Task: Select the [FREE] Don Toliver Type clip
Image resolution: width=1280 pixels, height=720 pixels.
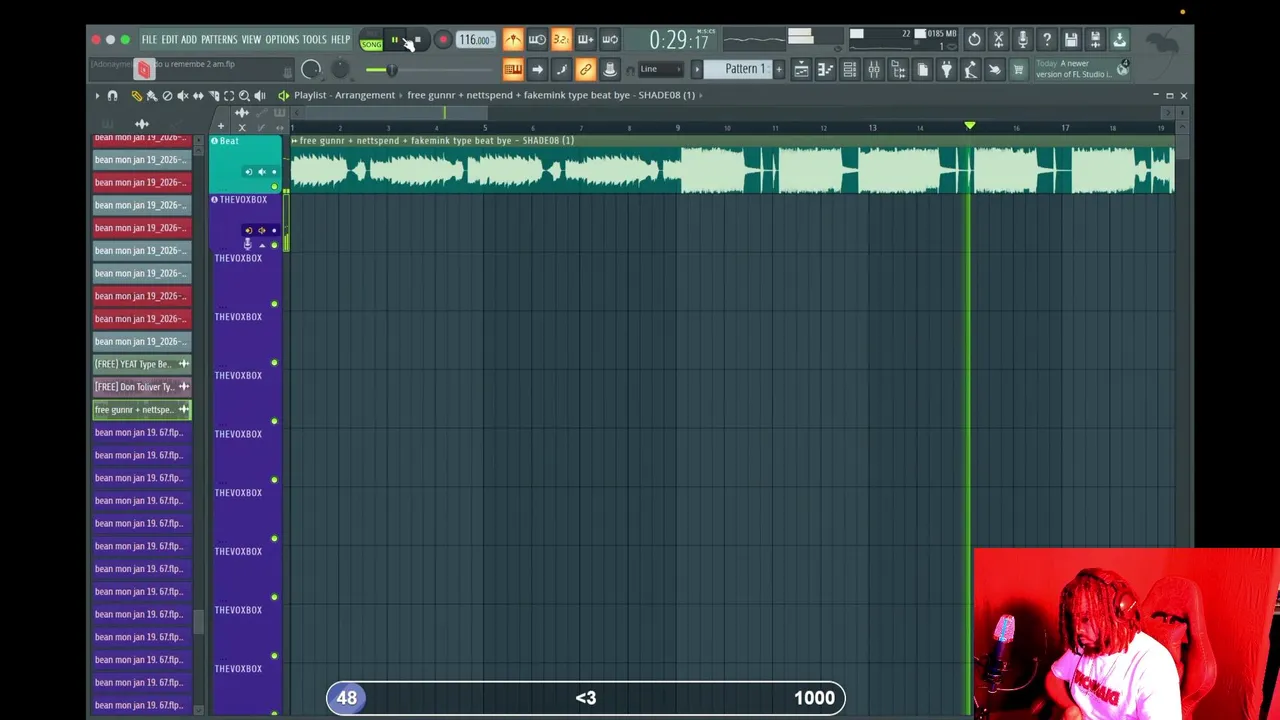Action: click(141, 387)
